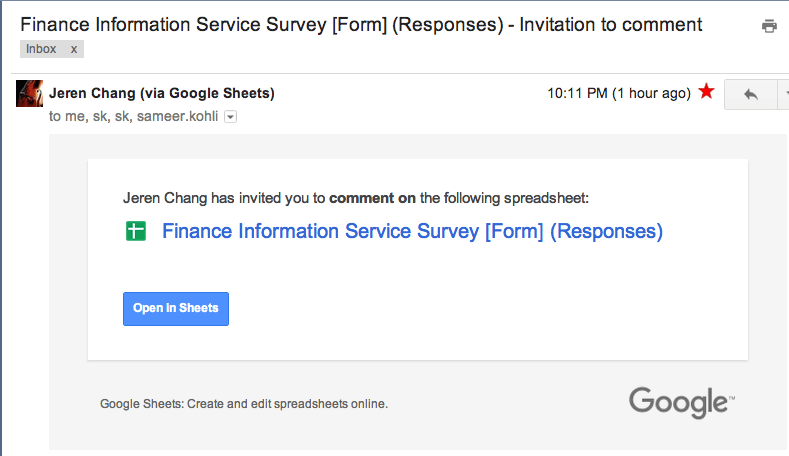The image size is (789, 456).
Task: Click the invitation message sentence
Action: pos(362,198)
